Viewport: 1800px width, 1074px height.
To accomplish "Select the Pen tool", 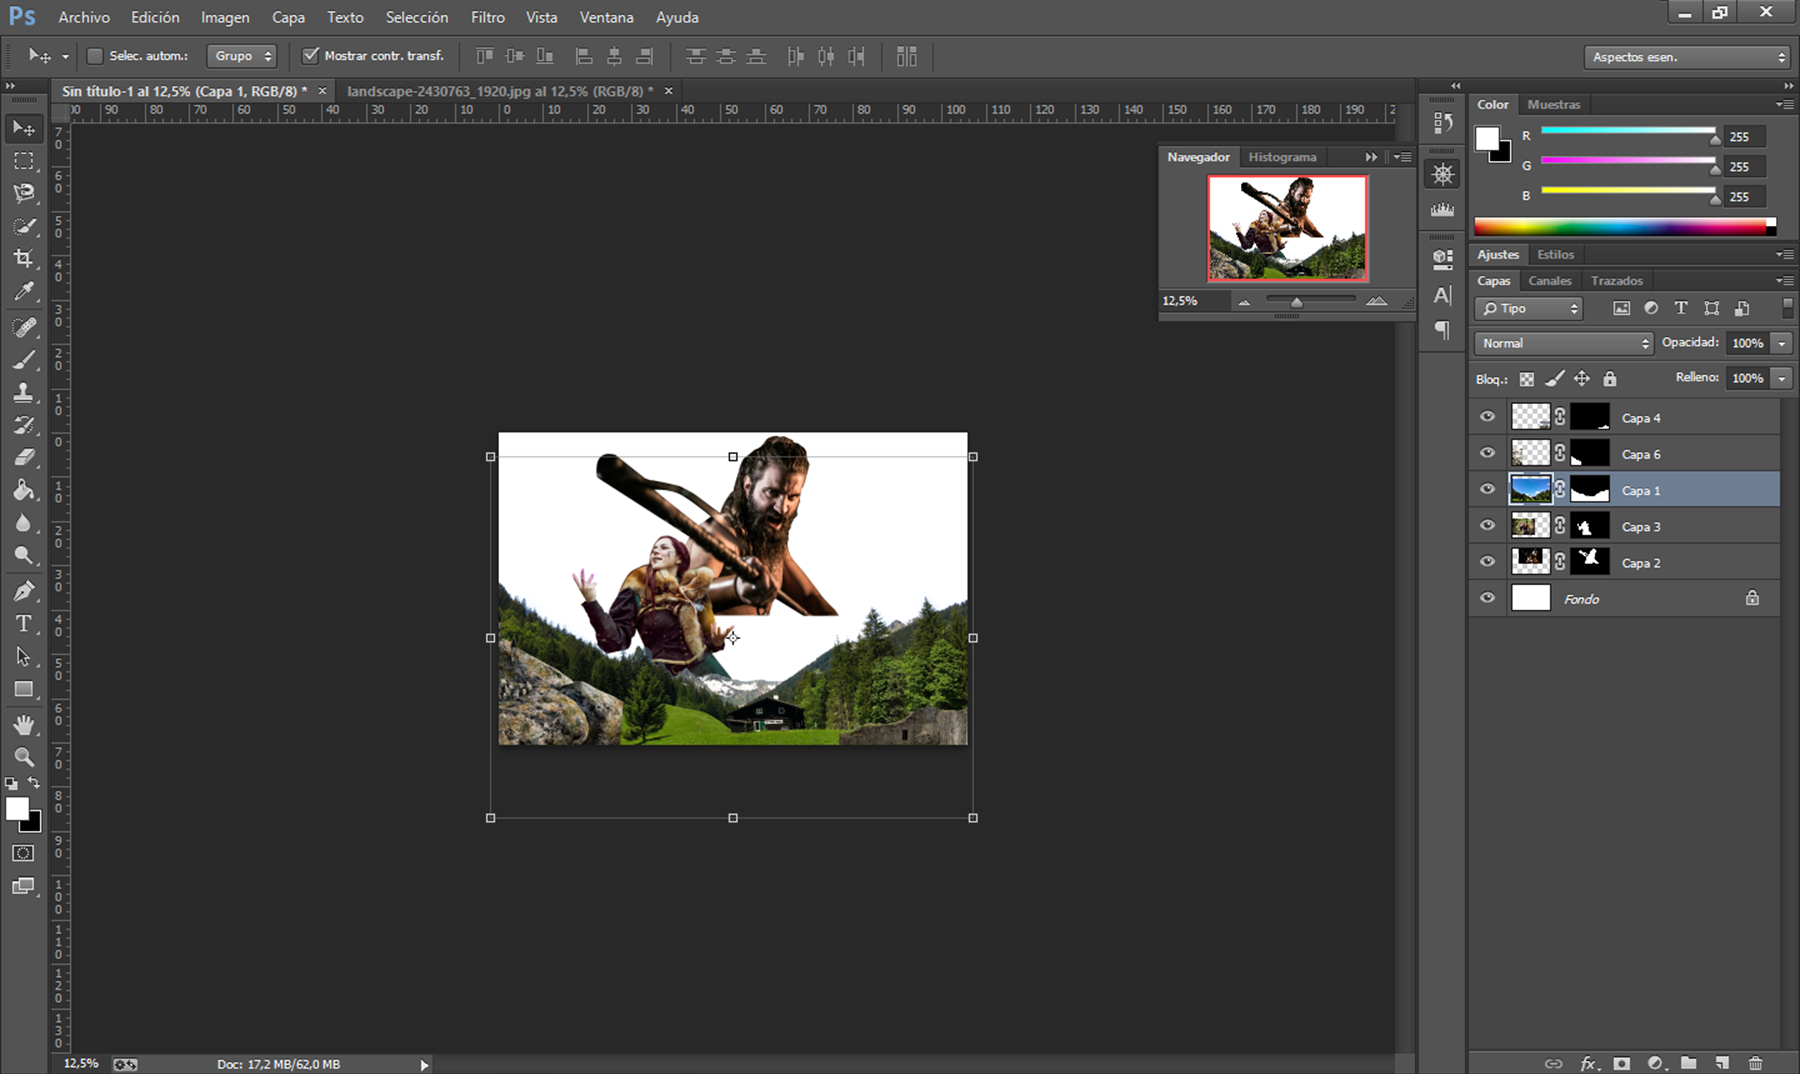I will click(24, 591).
